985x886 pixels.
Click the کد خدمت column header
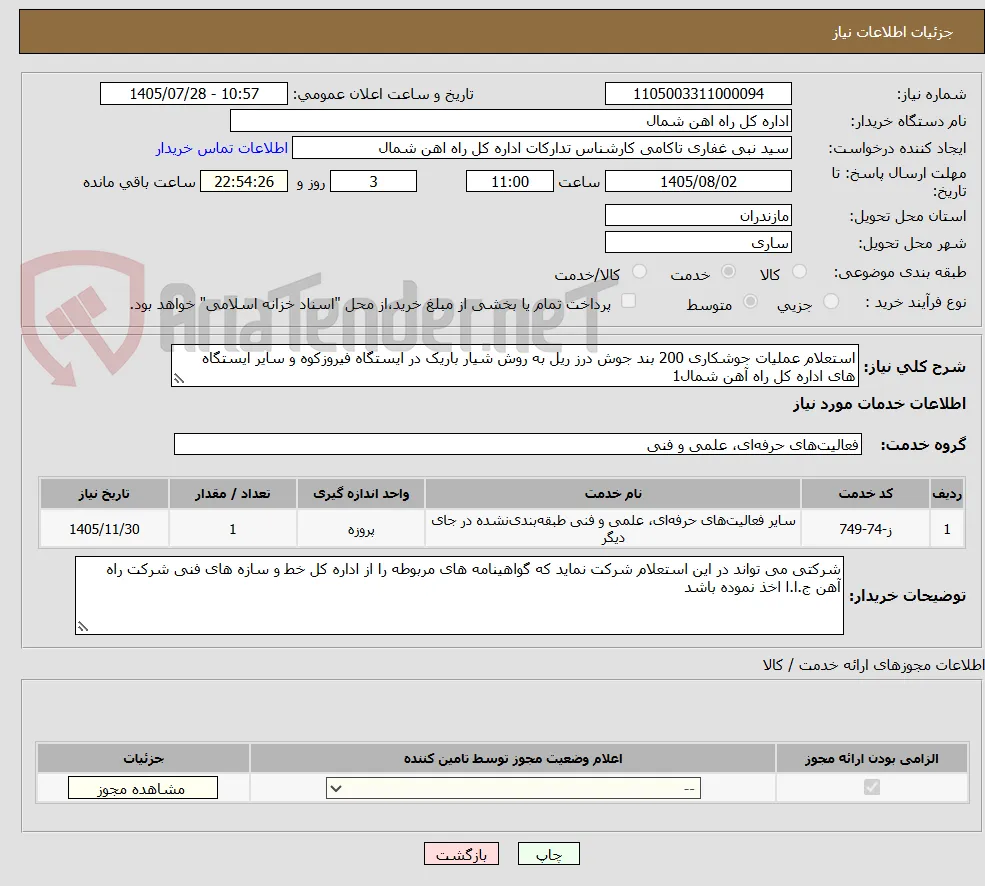(865, 493)
